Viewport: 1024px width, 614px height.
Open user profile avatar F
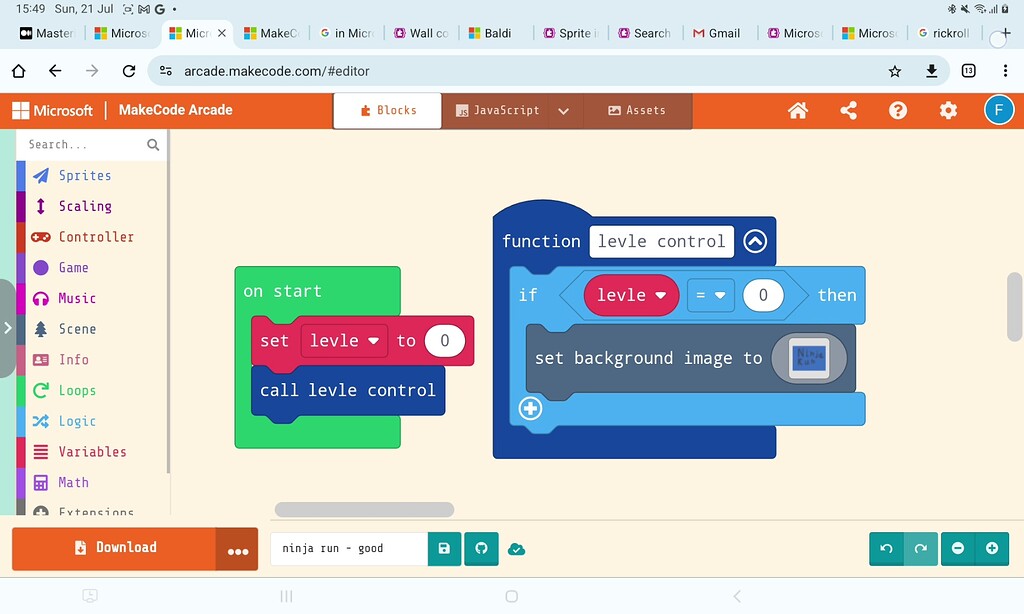tap(999, 110)
